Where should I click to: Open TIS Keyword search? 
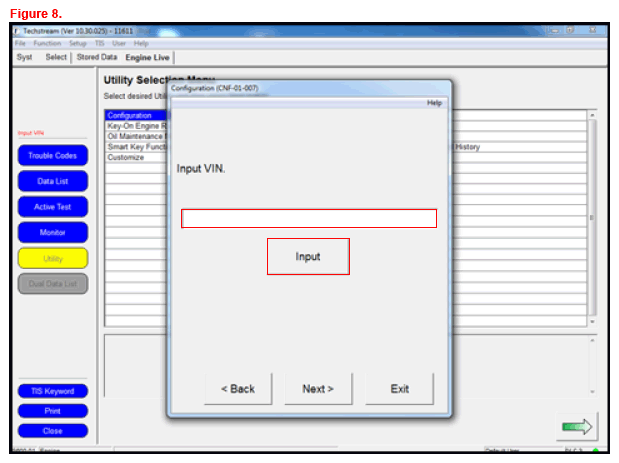(53, 391)
